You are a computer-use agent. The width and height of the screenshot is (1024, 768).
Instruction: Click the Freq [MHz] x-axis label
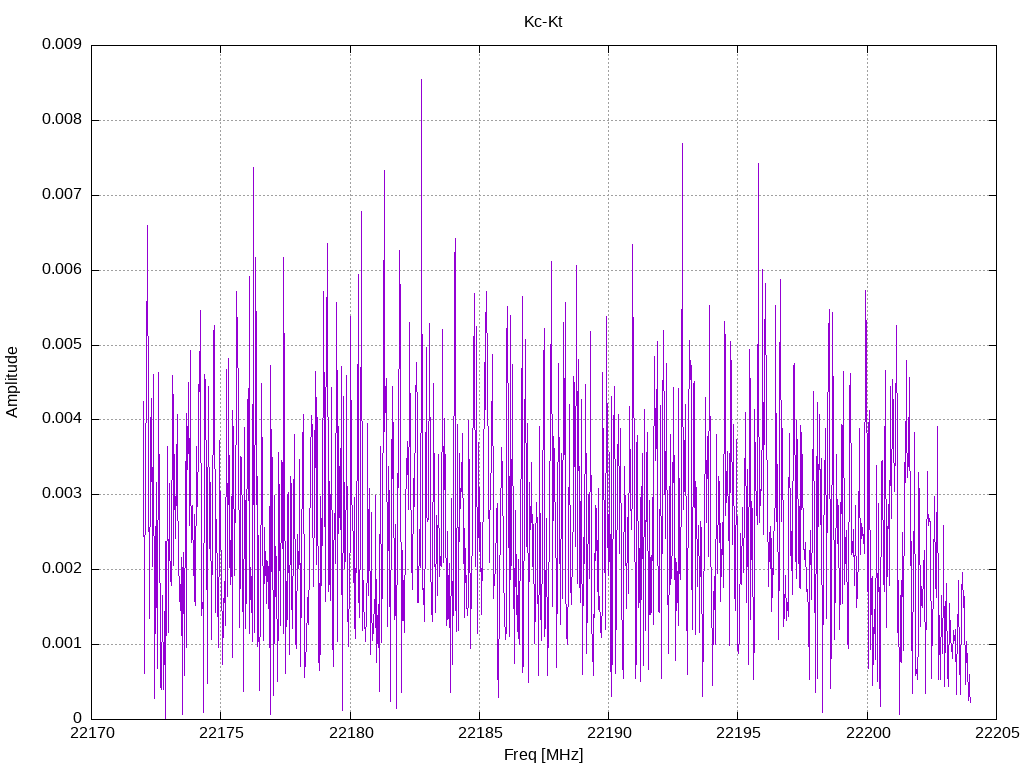543,755
